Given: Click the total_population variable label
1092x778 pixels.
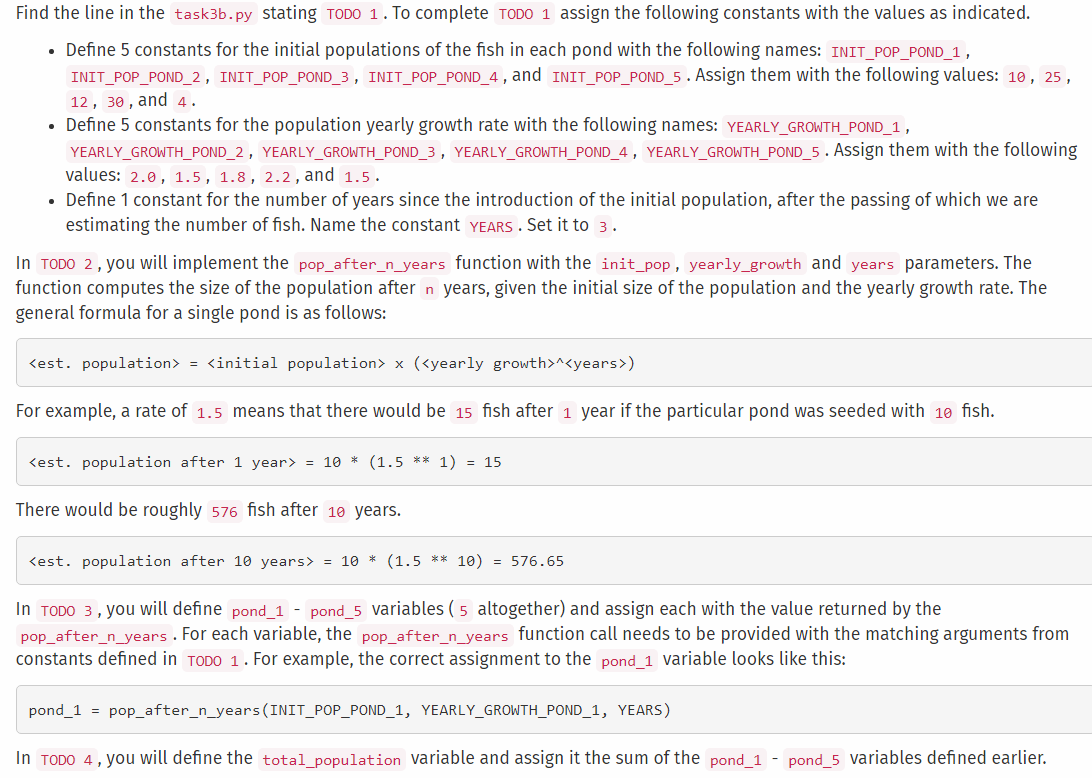Looking at the screenshot, I should (331, 760).
